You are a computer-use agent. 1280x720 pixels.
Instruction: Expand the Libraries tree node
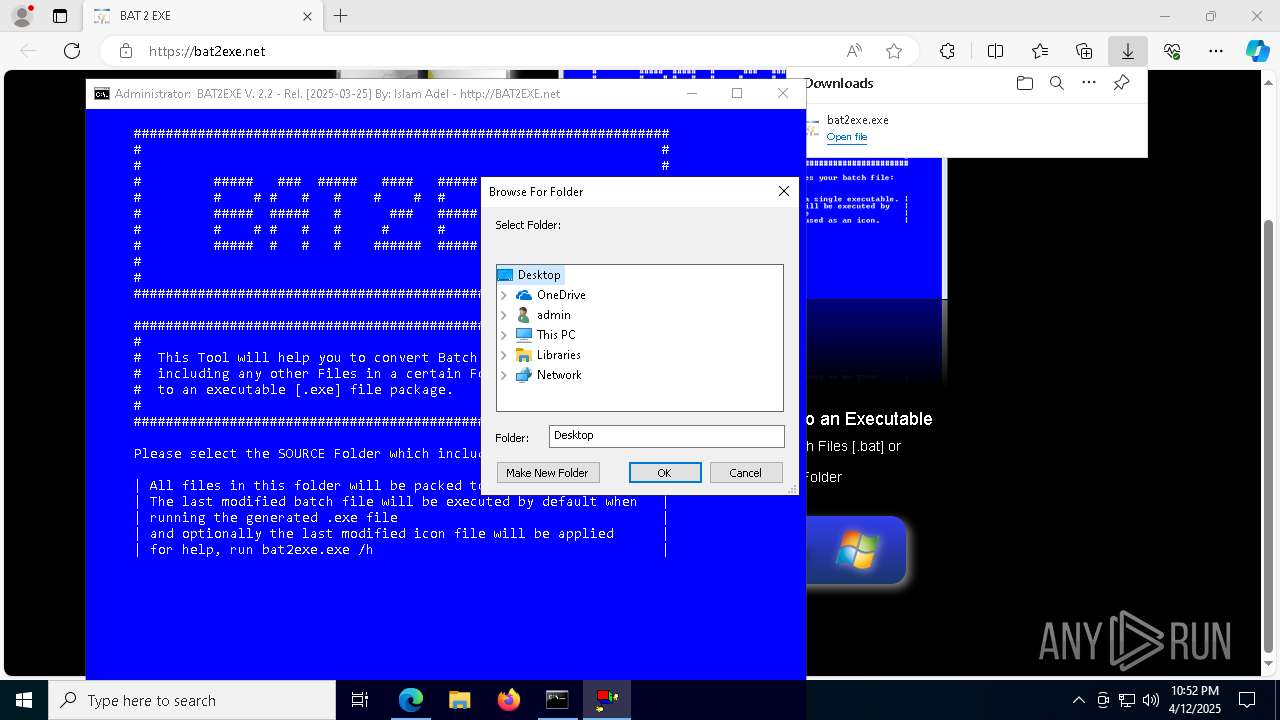coord(504,355)
